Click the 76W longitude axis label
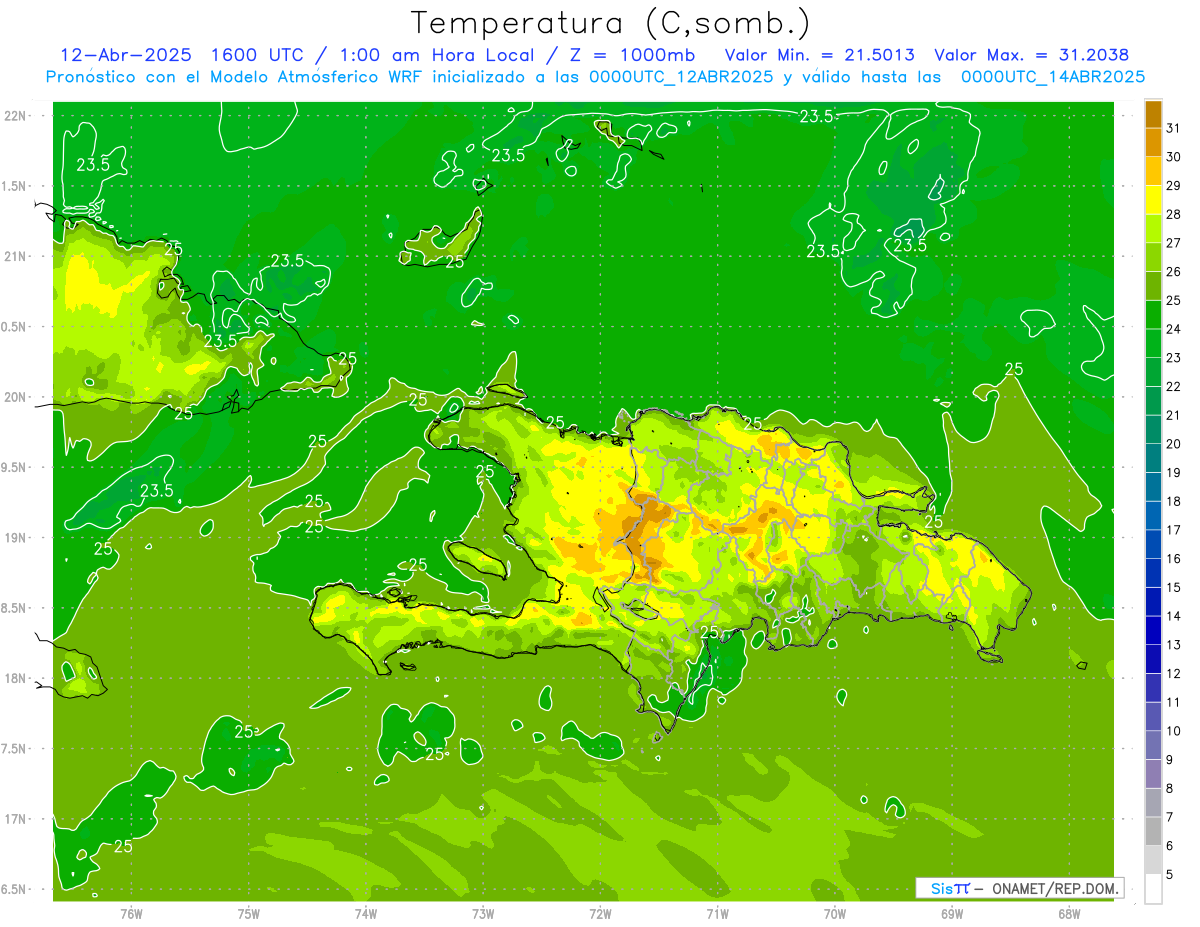1200x927 pixels. coord(131,913)
